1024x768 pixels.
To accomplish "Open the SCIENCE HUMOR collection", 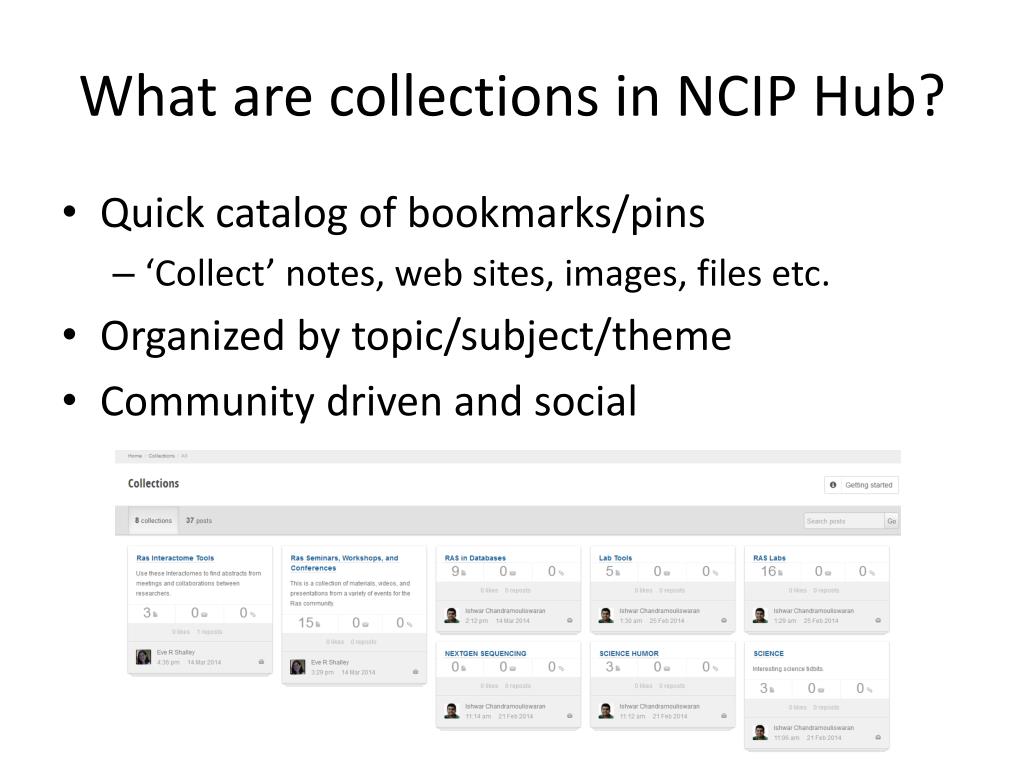I will 629,654.
